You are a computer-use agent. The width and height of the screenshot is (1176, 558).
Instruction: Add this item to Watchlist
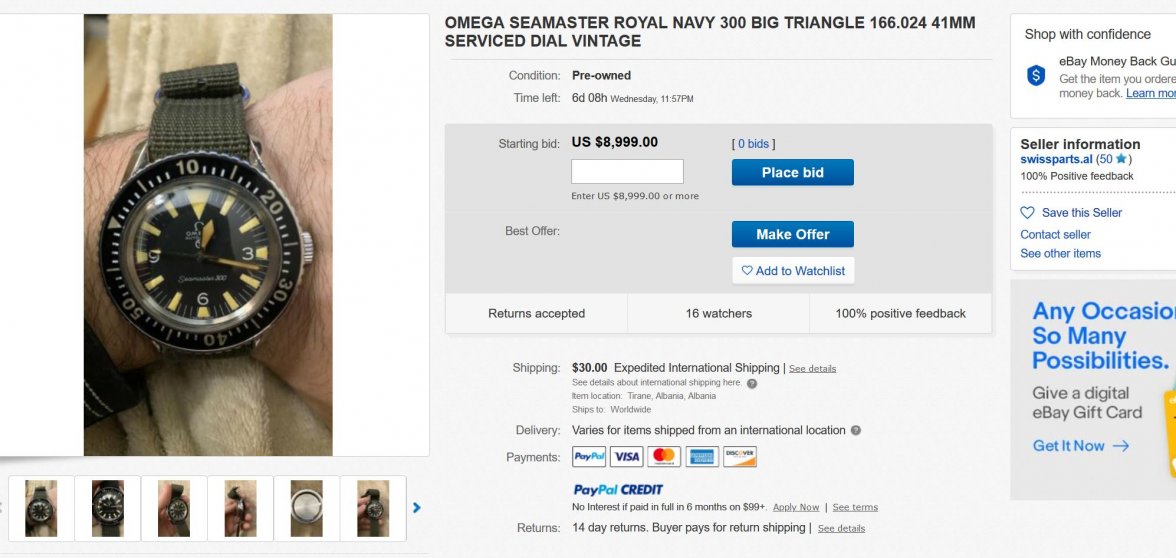pos(793,271)
